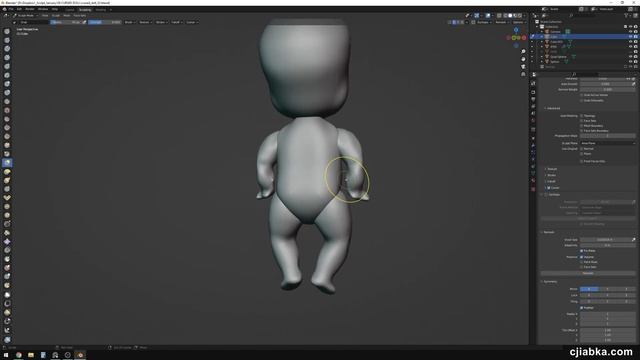This screenshot has height=360, width=640.
Task: Select the Pinch brush tool
Action: (7, 154)
